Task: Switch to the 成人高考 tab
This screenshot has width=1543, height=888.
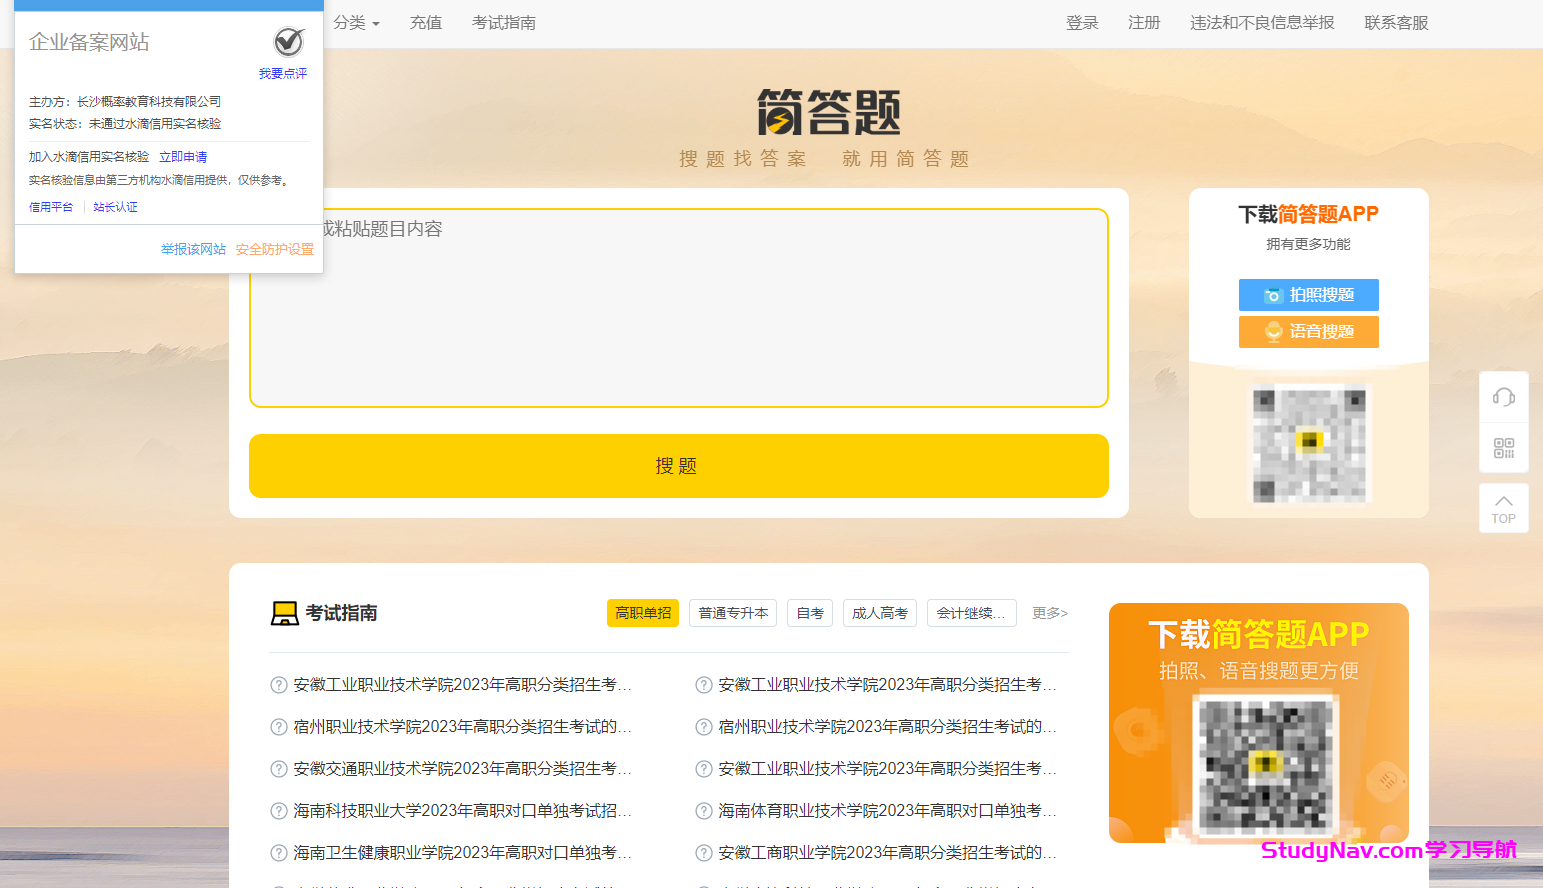Action: (x=879, y=613)
